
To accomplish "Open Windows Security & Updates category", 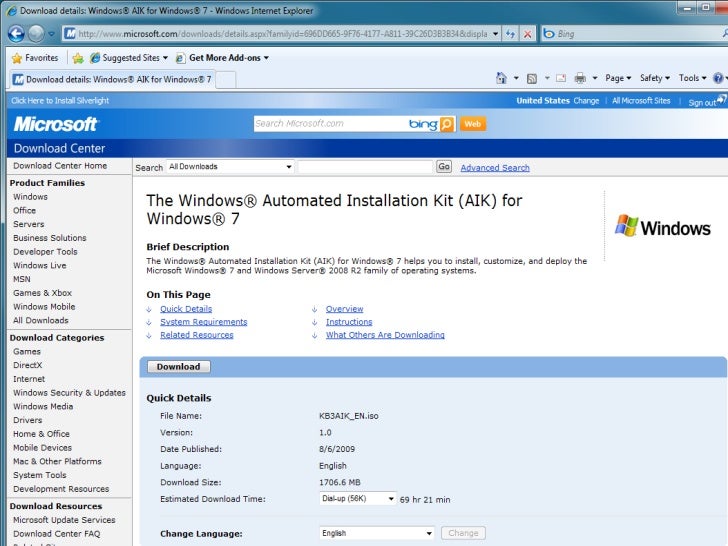I will [69, 393].
